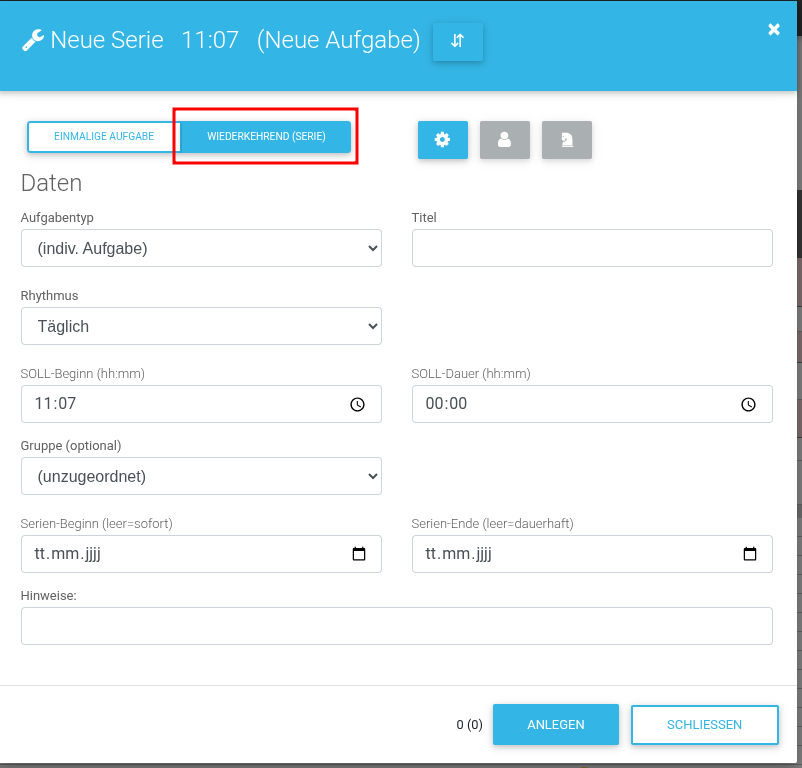Select Wiederkehrend (Serie) mode
The width and height of the screenshot is (802, 768).
coord(266,137)
